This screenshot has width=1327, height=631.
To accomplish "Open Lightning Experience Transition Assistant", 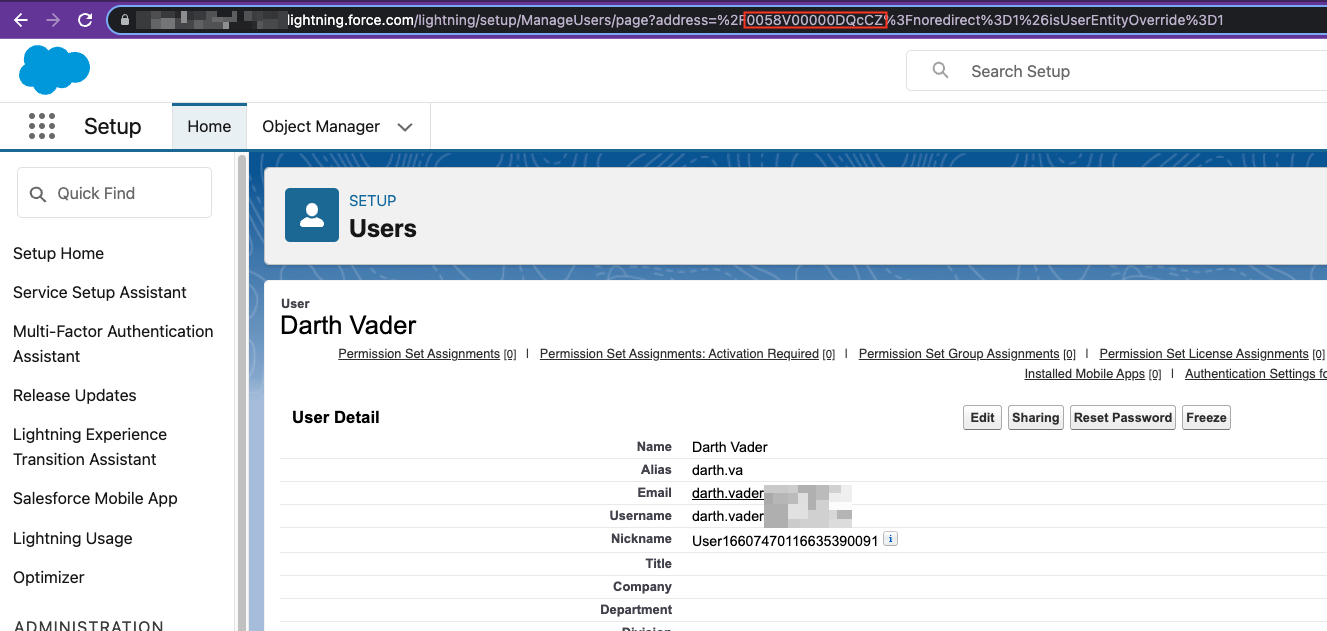I will coord(90,446).
